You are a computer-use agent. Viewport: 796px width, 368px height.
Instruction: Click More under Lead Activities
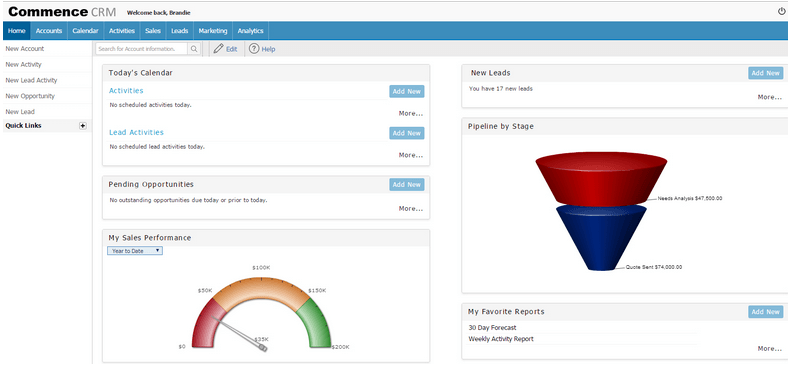click(411, 155)
